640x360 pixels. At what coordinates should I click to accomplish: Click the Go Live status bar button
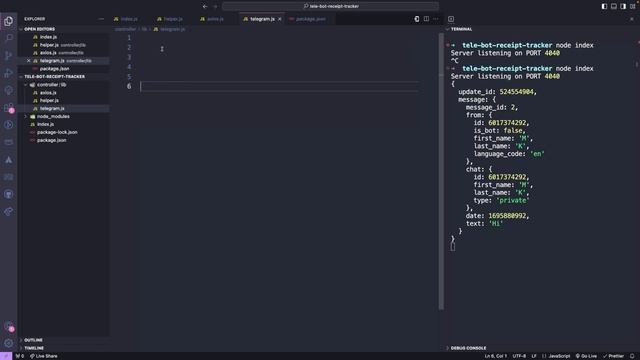[x=586, y=356]
